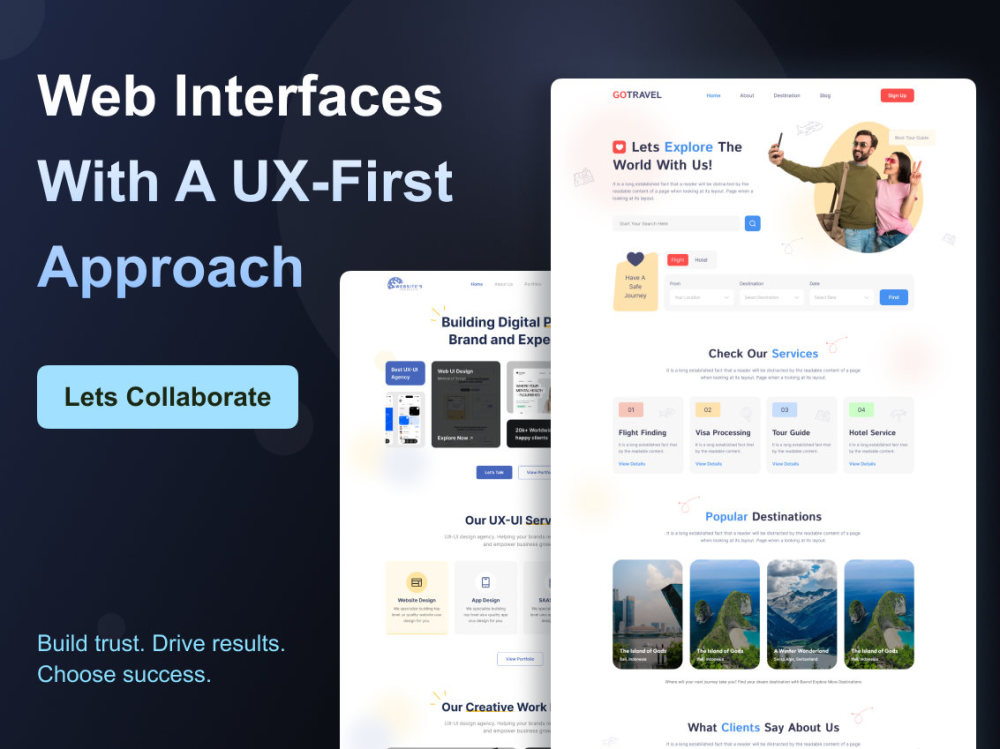Click the 02 badge on Visa Processing card
Screen dimensions: 1000x749
point(707,410)
